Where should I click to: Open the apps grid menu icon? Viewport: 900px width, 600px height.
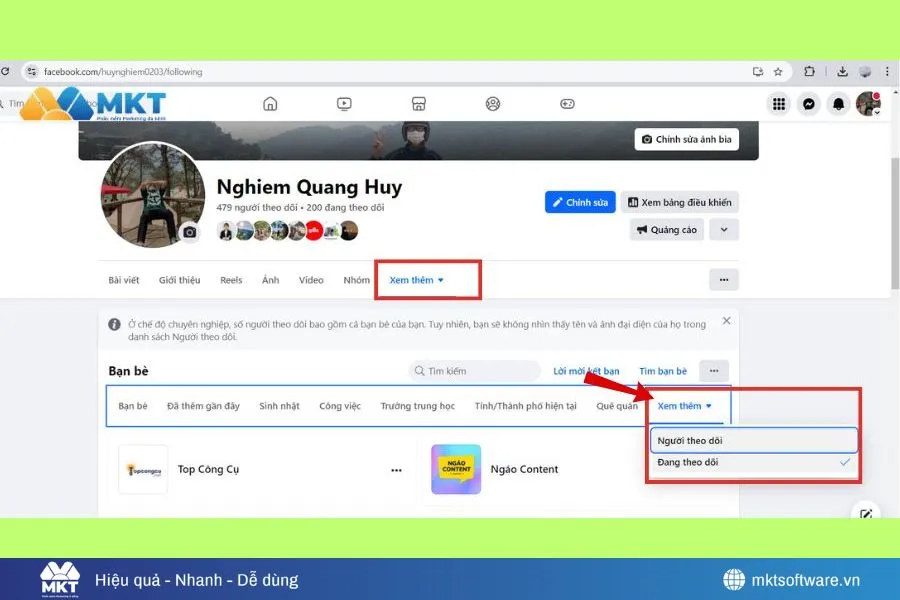[x=779, y=103]
